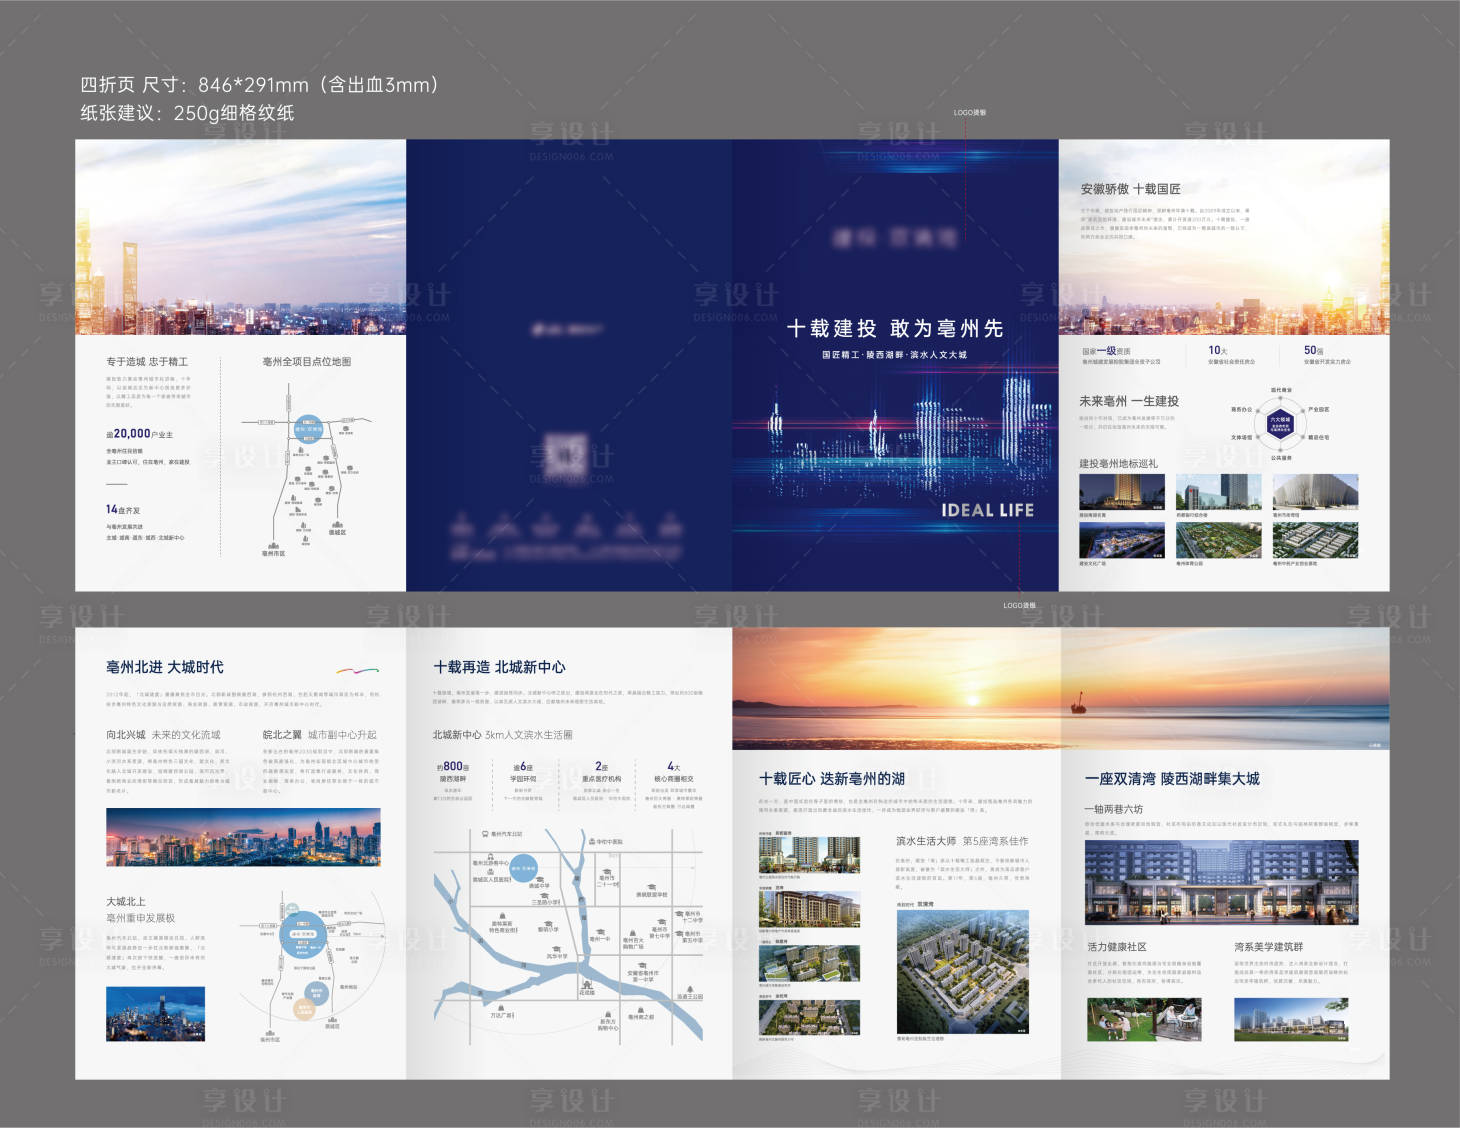Click the 一座双清湾 陵西湖畔集大城 heading
This screenshot has width=1460, height=1128.
pos(1172,778)
